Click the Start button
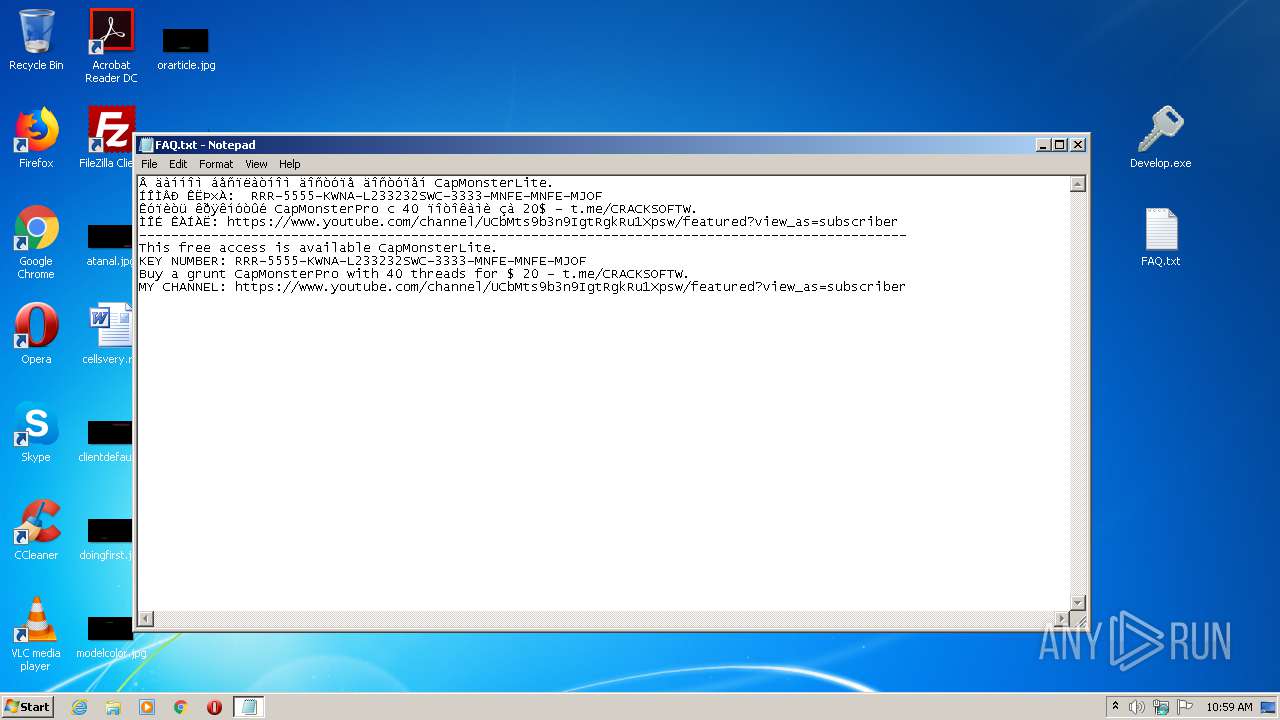Image resolution: width=1280 pixels, height=720 pixels. coord(28,707)
